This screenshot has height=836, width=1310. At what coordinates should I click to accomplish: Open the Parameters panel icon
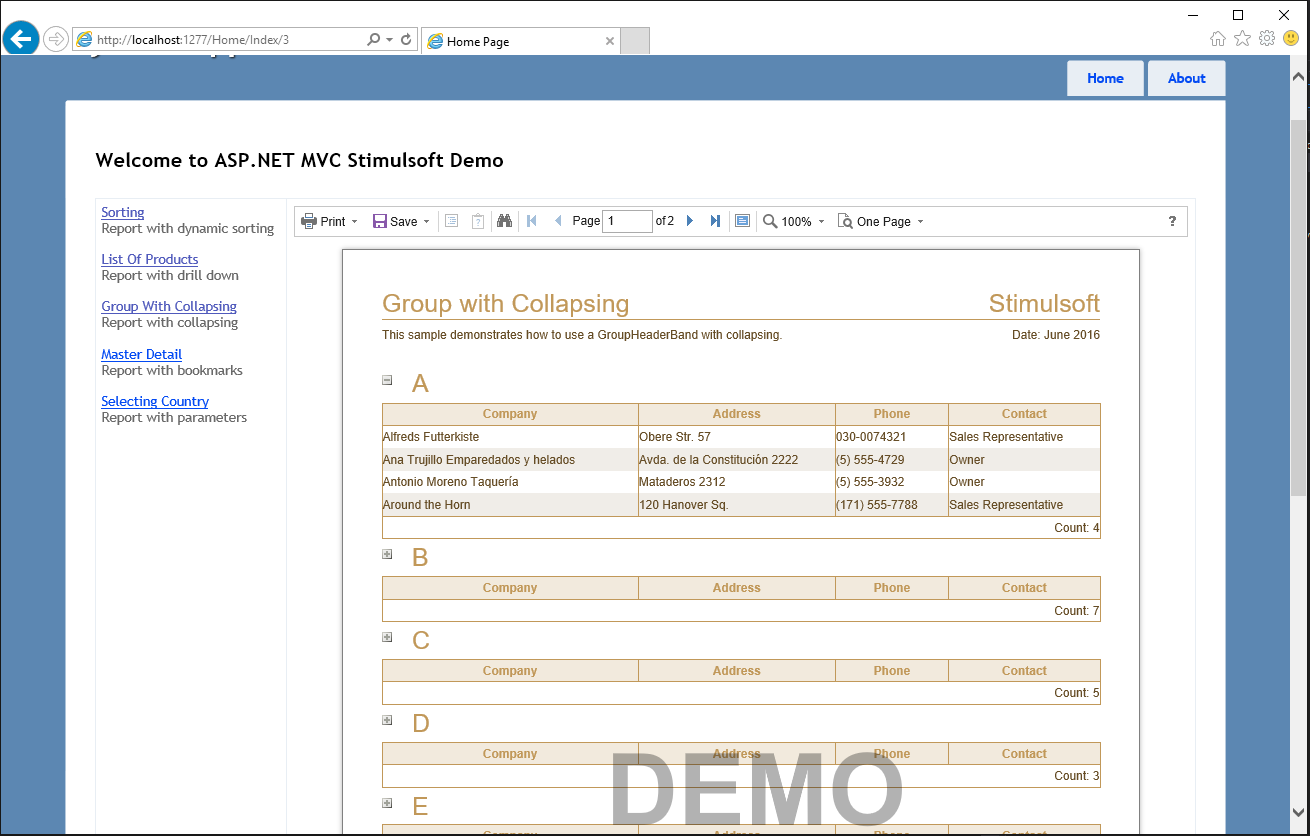click(x=478, y=221)
